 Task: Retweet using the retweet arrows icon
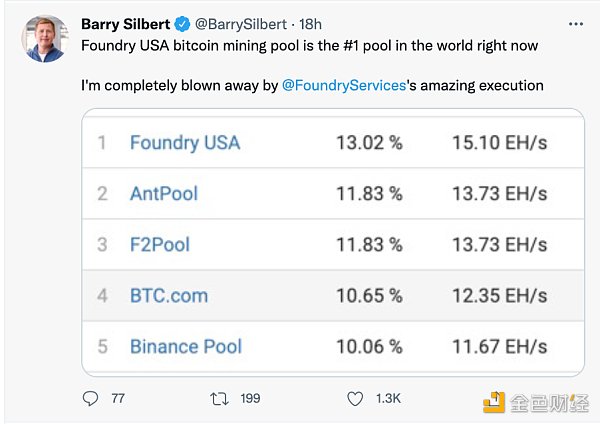(219, 399)
